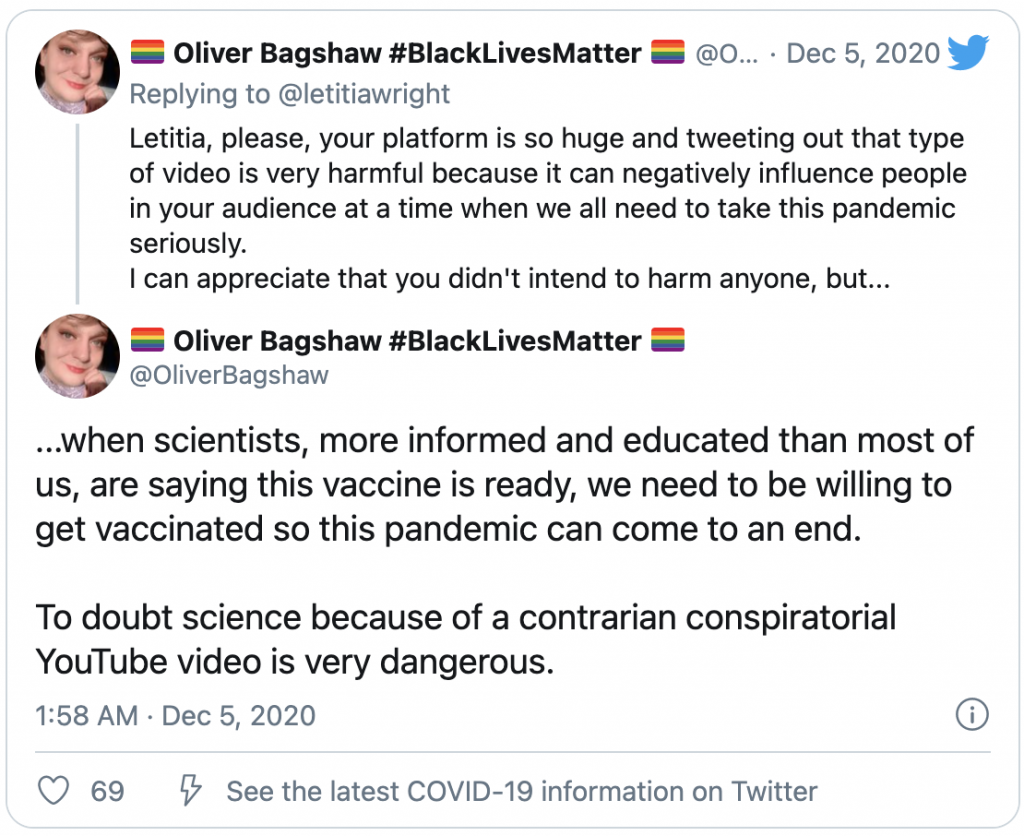Screen dimensions: 1024x836
Task: Click the top-right Dec 5, 2020 date
Action: 864,54
